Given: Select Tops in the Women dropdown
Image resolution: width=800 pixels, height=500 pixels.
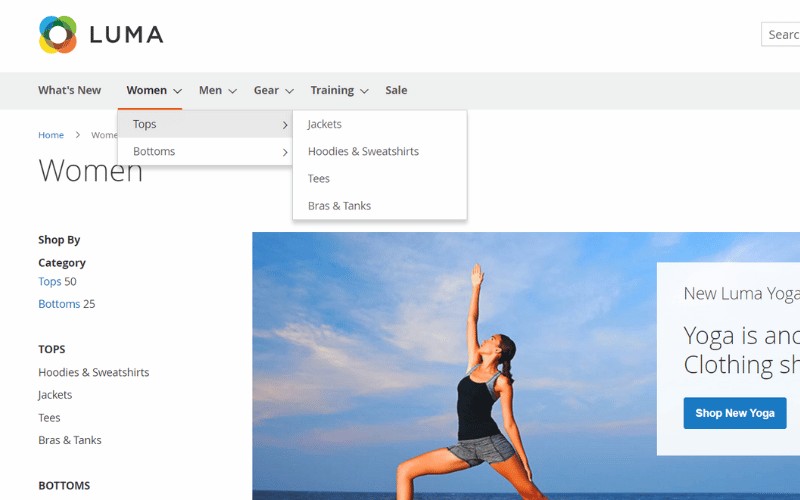Looking at the screenshot, I should 205,124.
